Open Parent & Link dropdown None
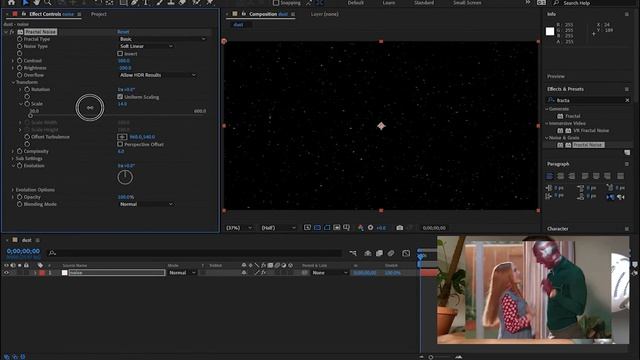 pyautogui.click(x=329, y=273)
